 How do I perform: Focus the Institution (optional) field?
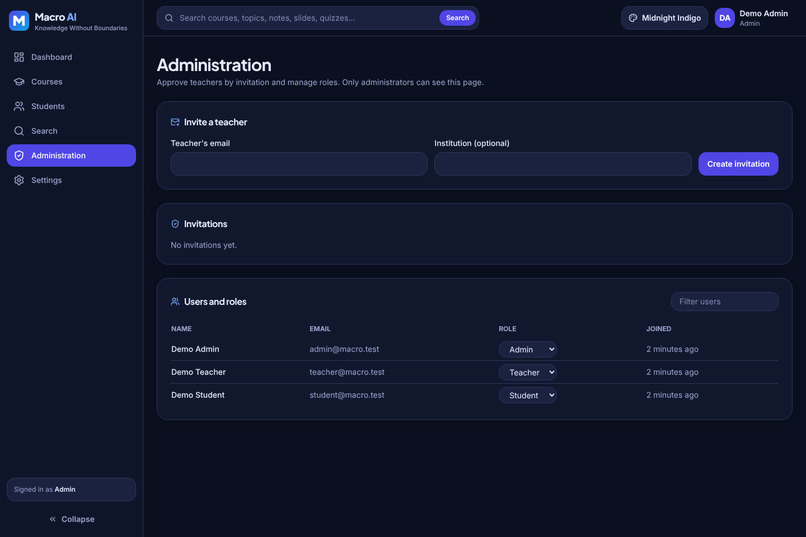coord(563,164)
